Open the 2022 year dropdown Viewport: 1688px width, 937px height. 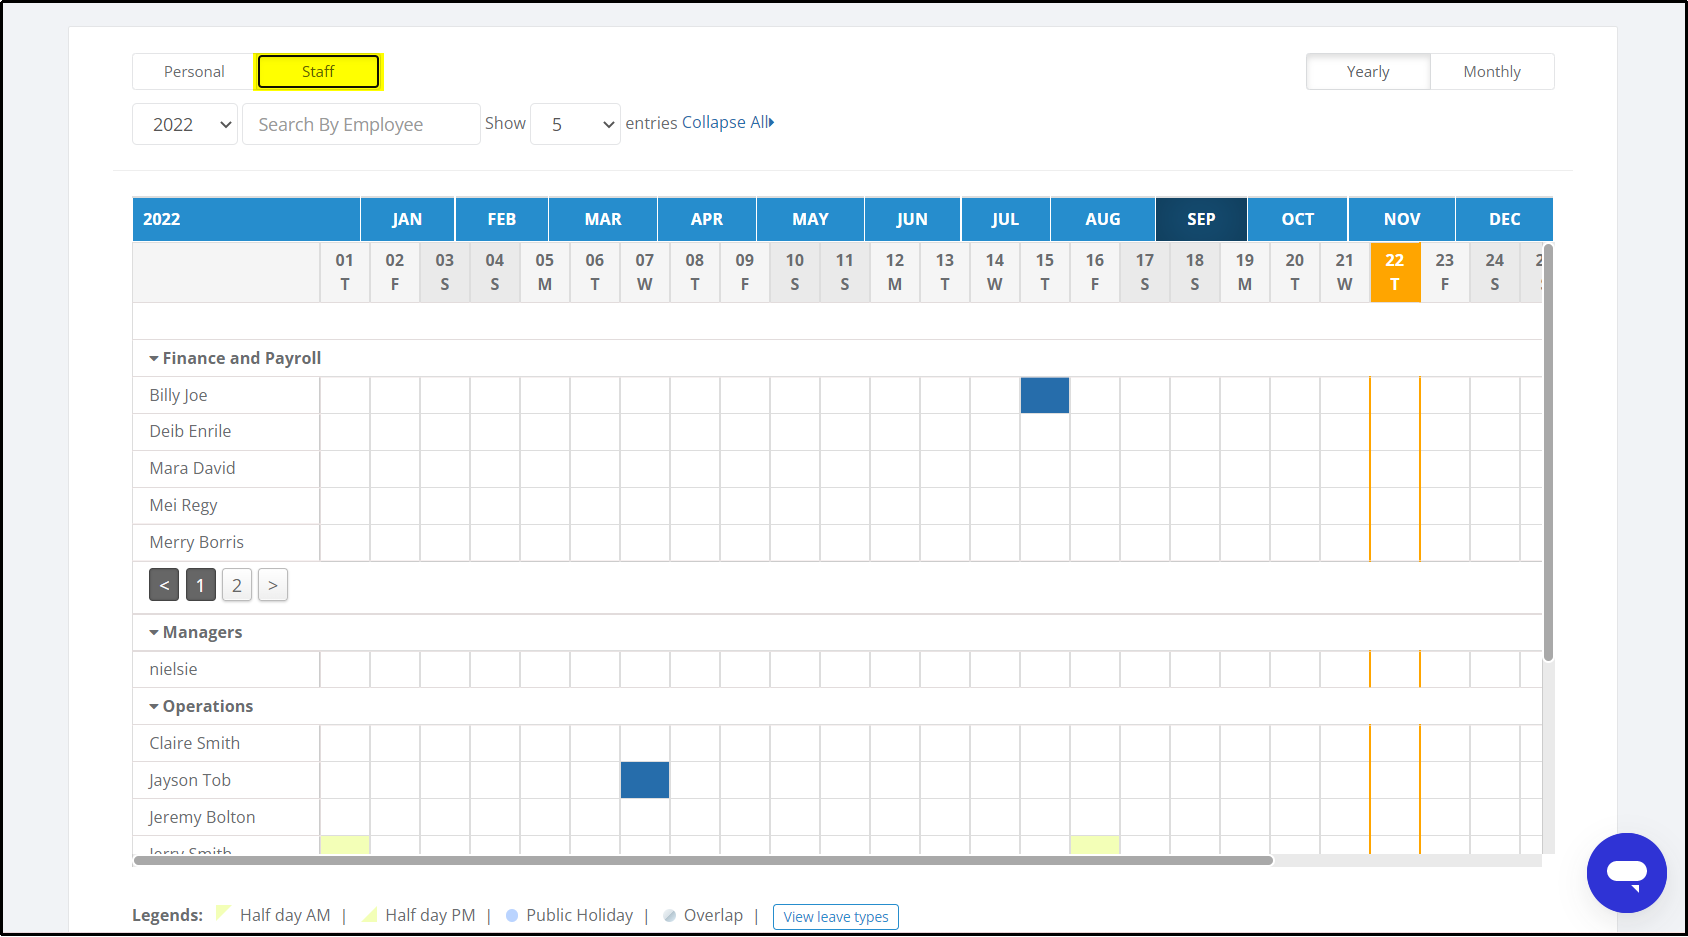(185, 124)
